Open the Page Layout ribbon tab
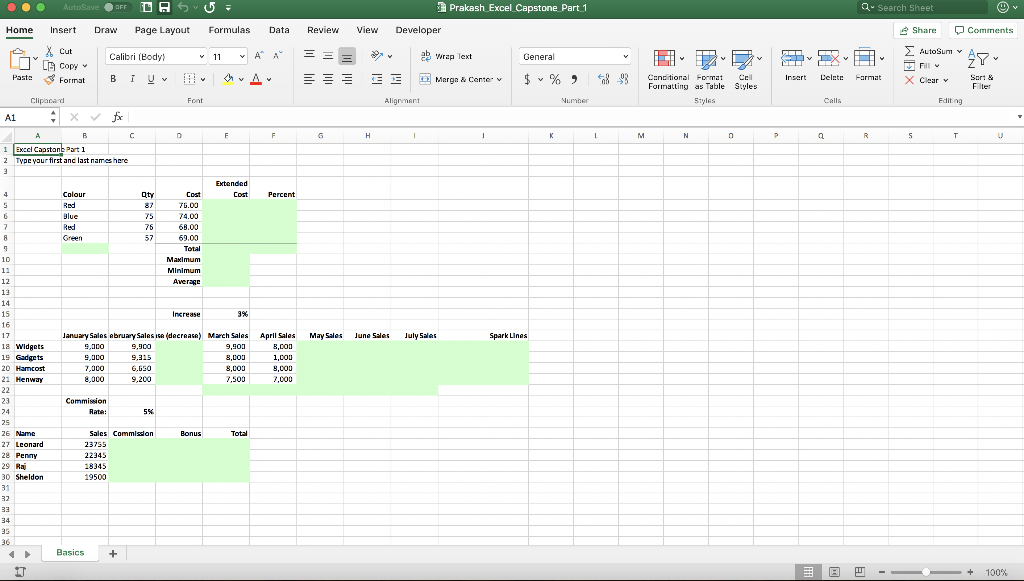1024x581 pixels. coord(162,30)
